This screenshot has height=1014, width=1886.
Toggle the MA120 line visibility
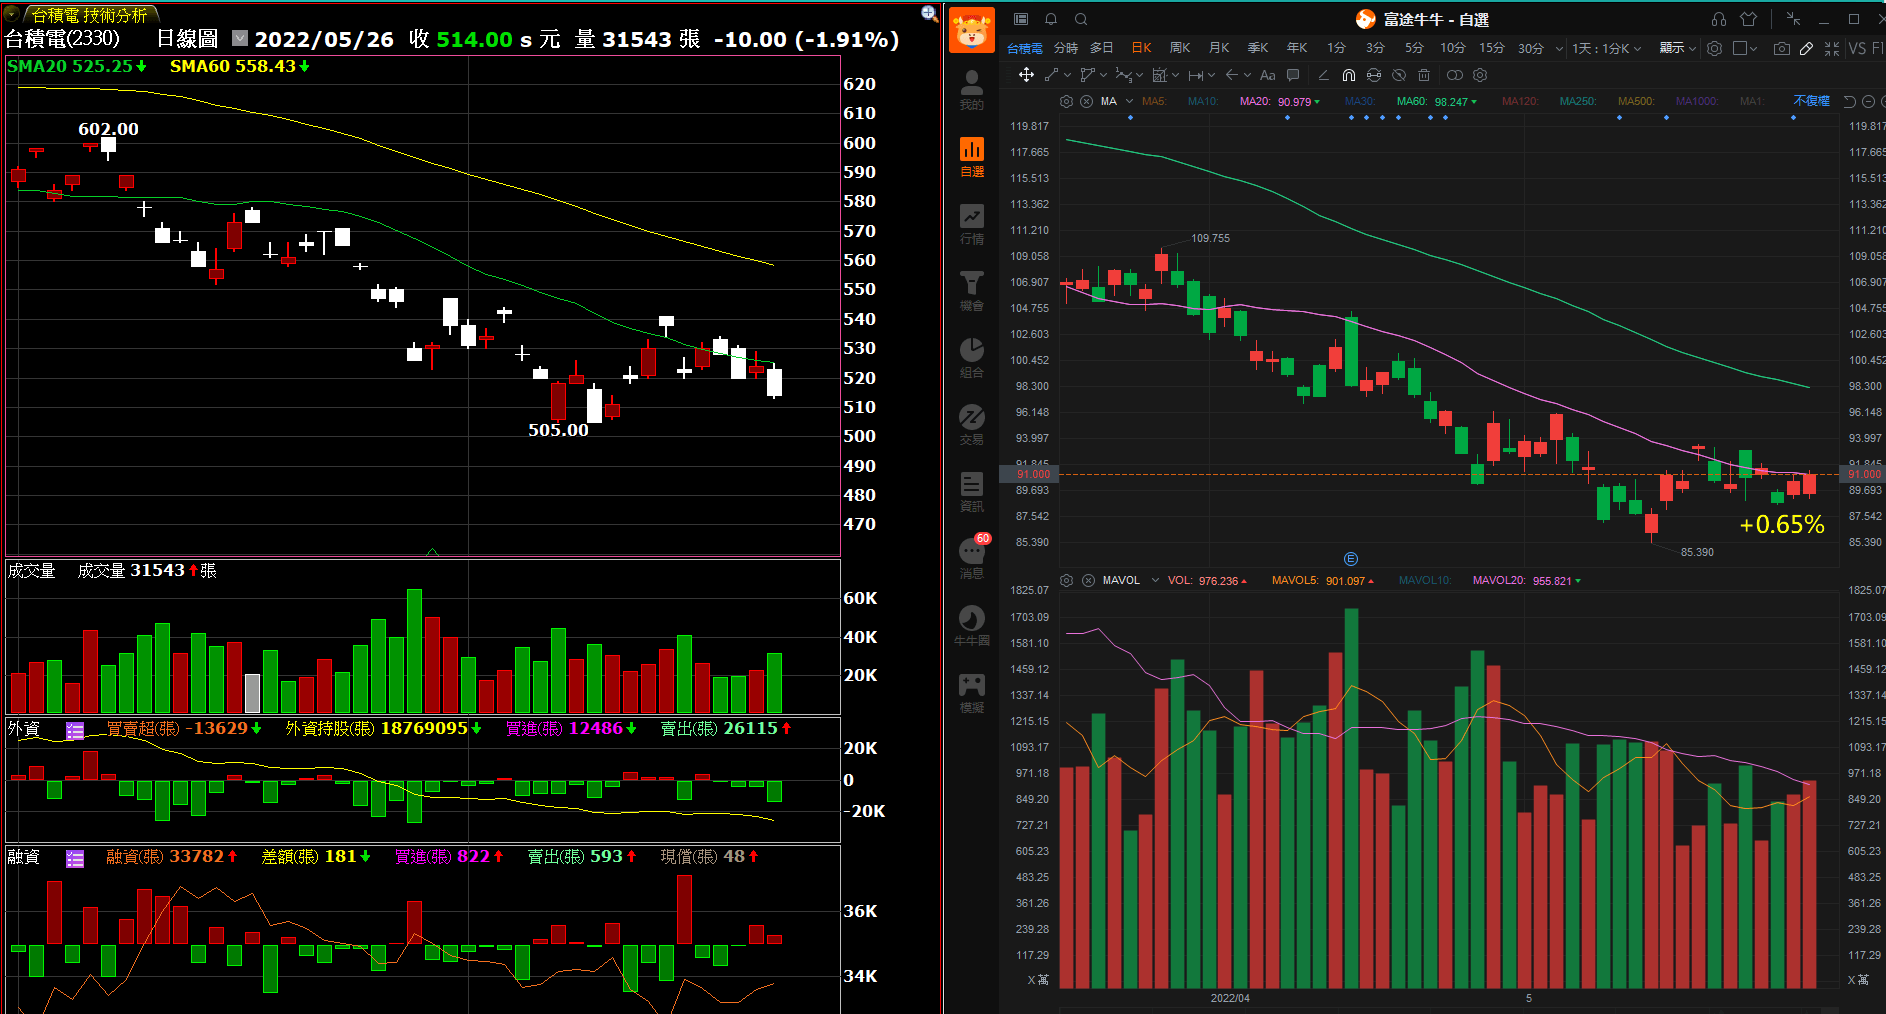pos(1520,101)
